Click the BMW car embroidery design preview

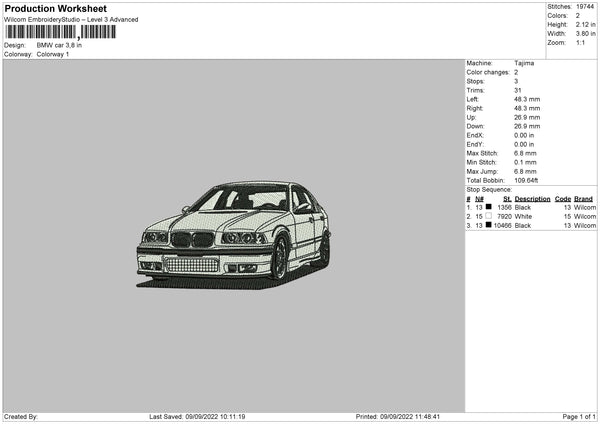click(x=233, y=231)
